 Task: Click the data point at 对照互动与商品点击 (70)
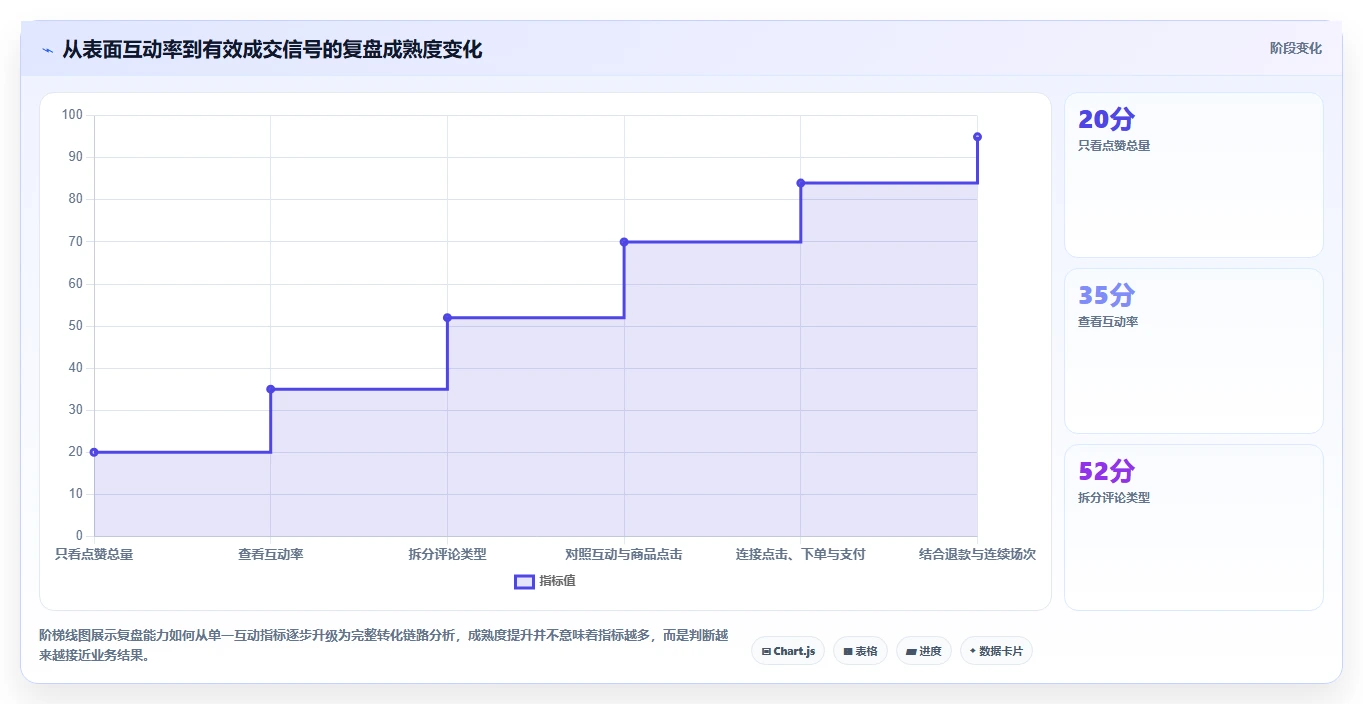point(624,242)
